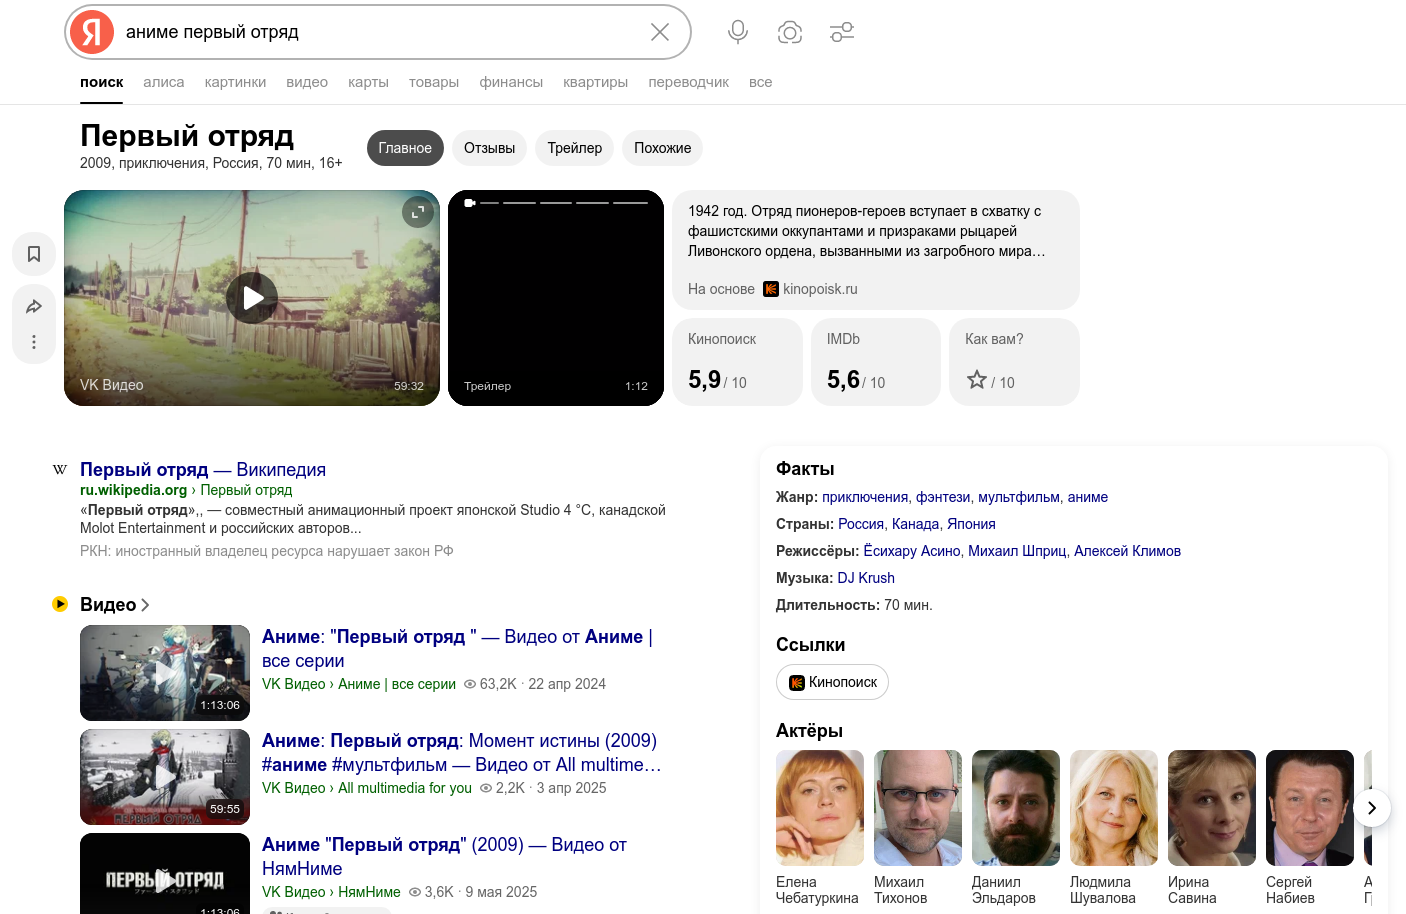This screenshot has width=1406, height=914.
Task: Switch to the алиса tab
Action: (164, 82)
